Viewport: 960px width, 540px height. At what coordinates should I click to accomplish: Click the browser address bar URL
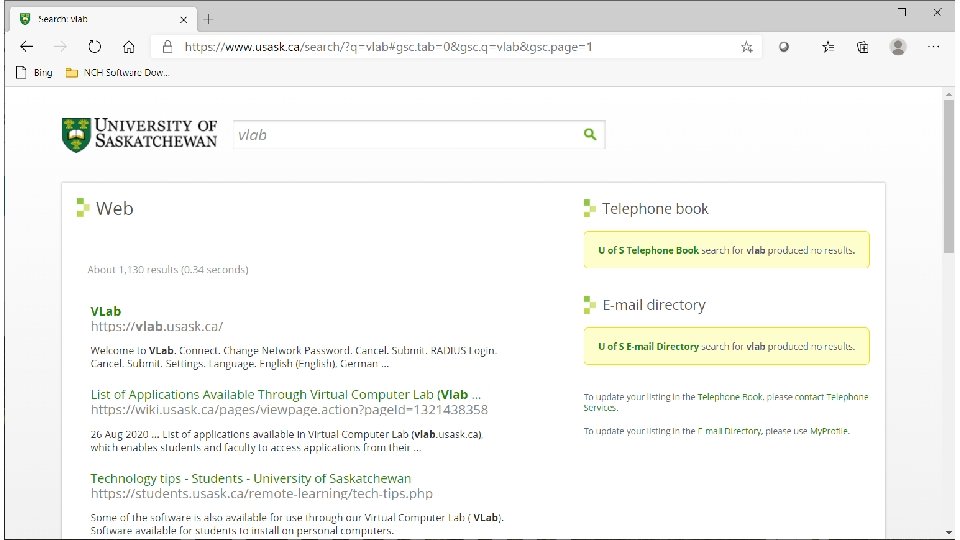click(388, 47)
